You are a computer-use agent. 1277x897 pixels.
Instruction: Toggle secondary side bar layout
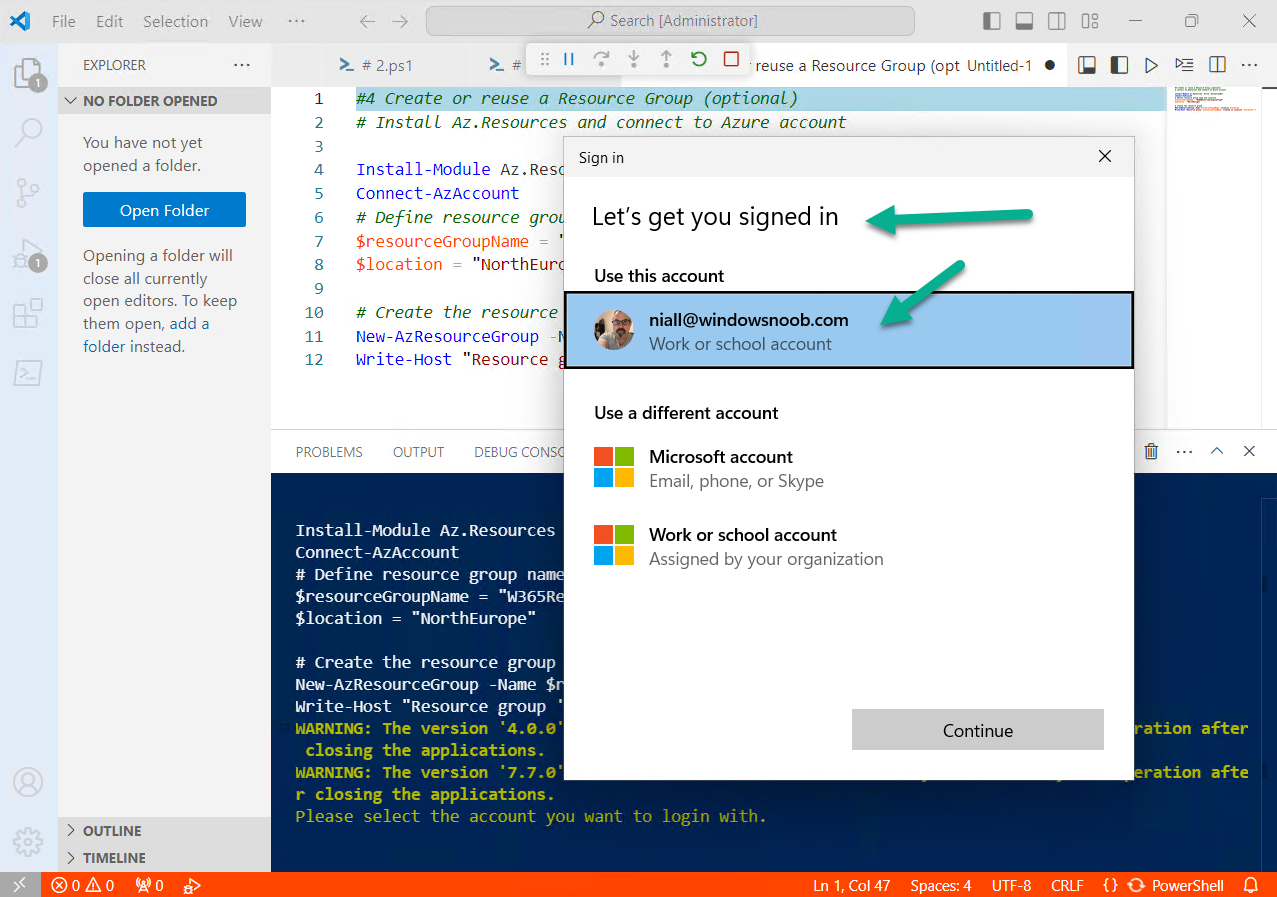pos(1057,21)
